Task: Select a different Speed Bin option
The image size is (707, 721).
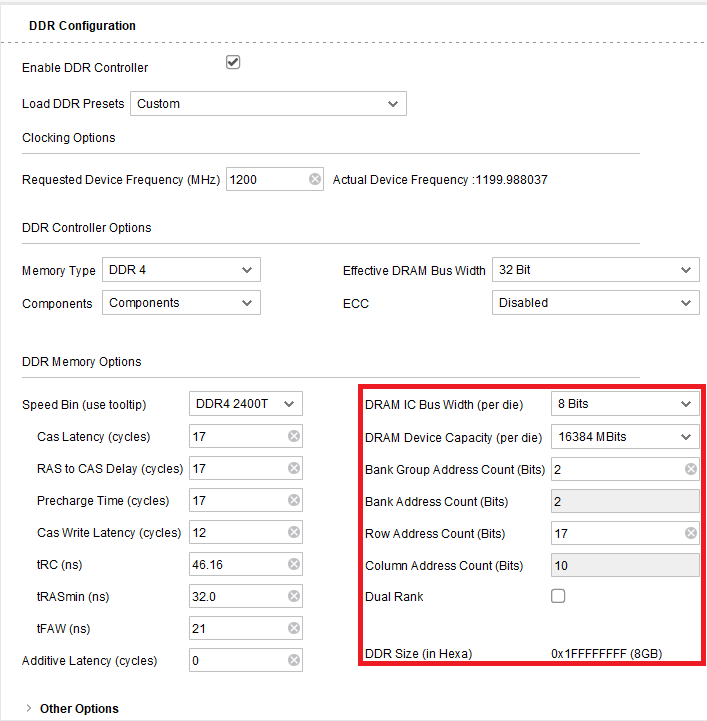Action: [x=245, y=404]
